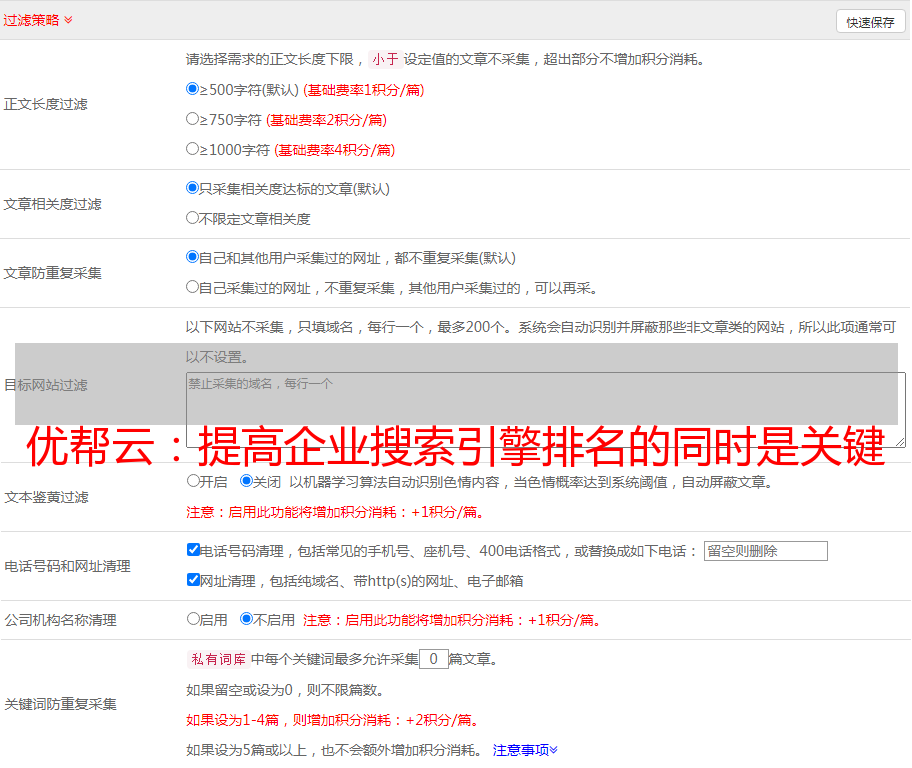This screenshot has width=912, height=768.
Task: Click the 关键词防重复采集 label
Action: 60,705
